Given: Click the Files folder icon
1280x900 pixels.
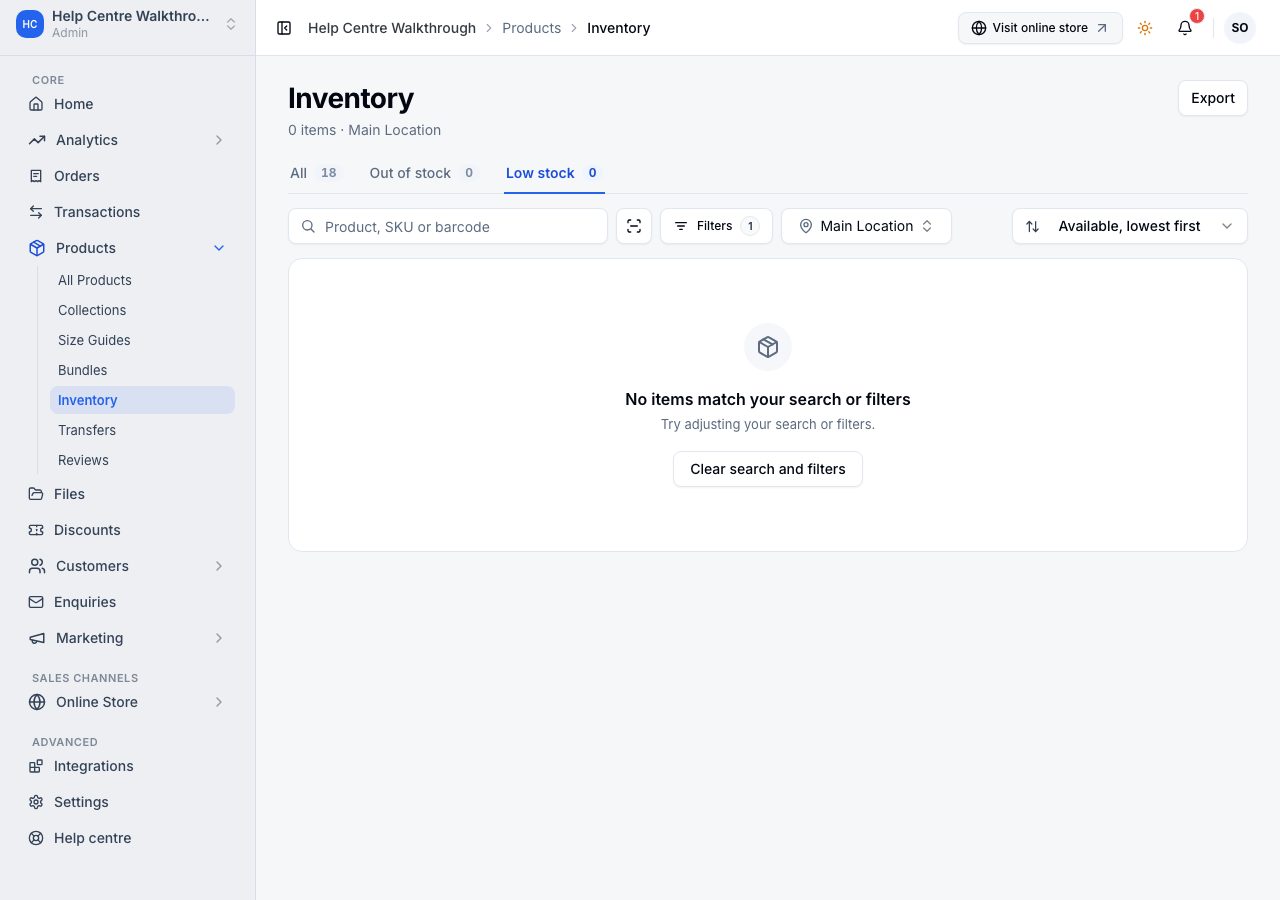Looking at the screenshot, I should point(36,494).
